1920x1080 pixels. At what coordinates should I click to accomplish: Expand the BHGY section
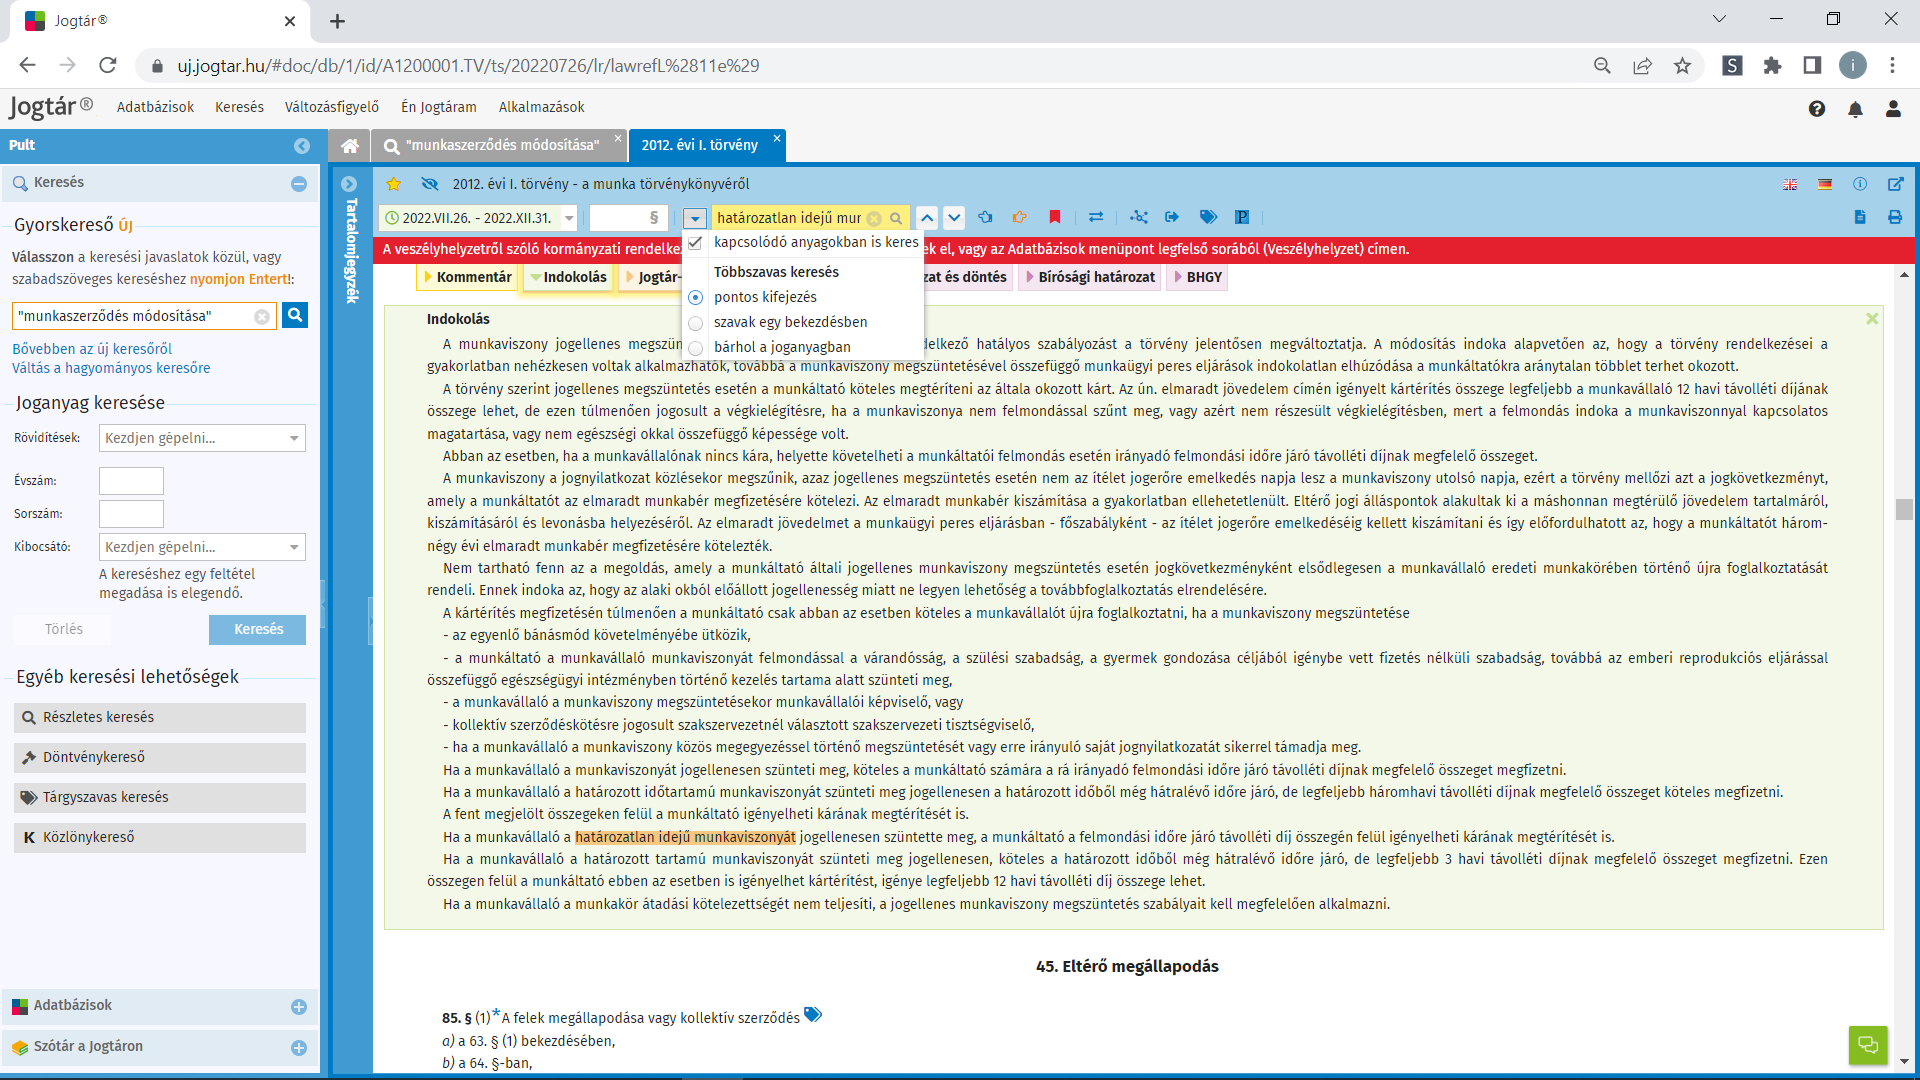click(x=1197, y=277)
